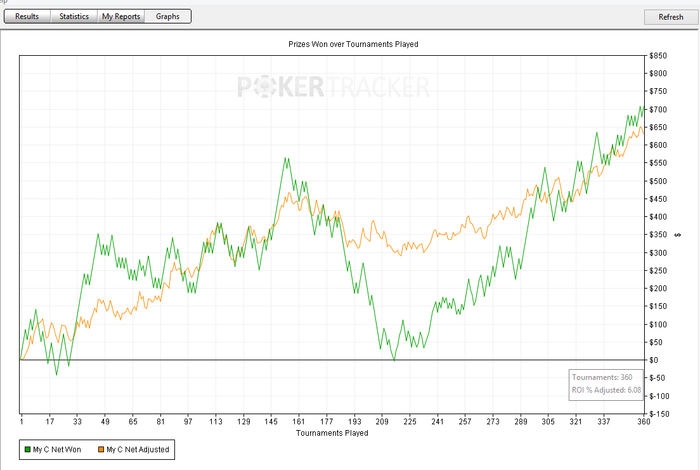Click the green My C Net Won swatch
700x470 pixels.
[x=27, y=449]
